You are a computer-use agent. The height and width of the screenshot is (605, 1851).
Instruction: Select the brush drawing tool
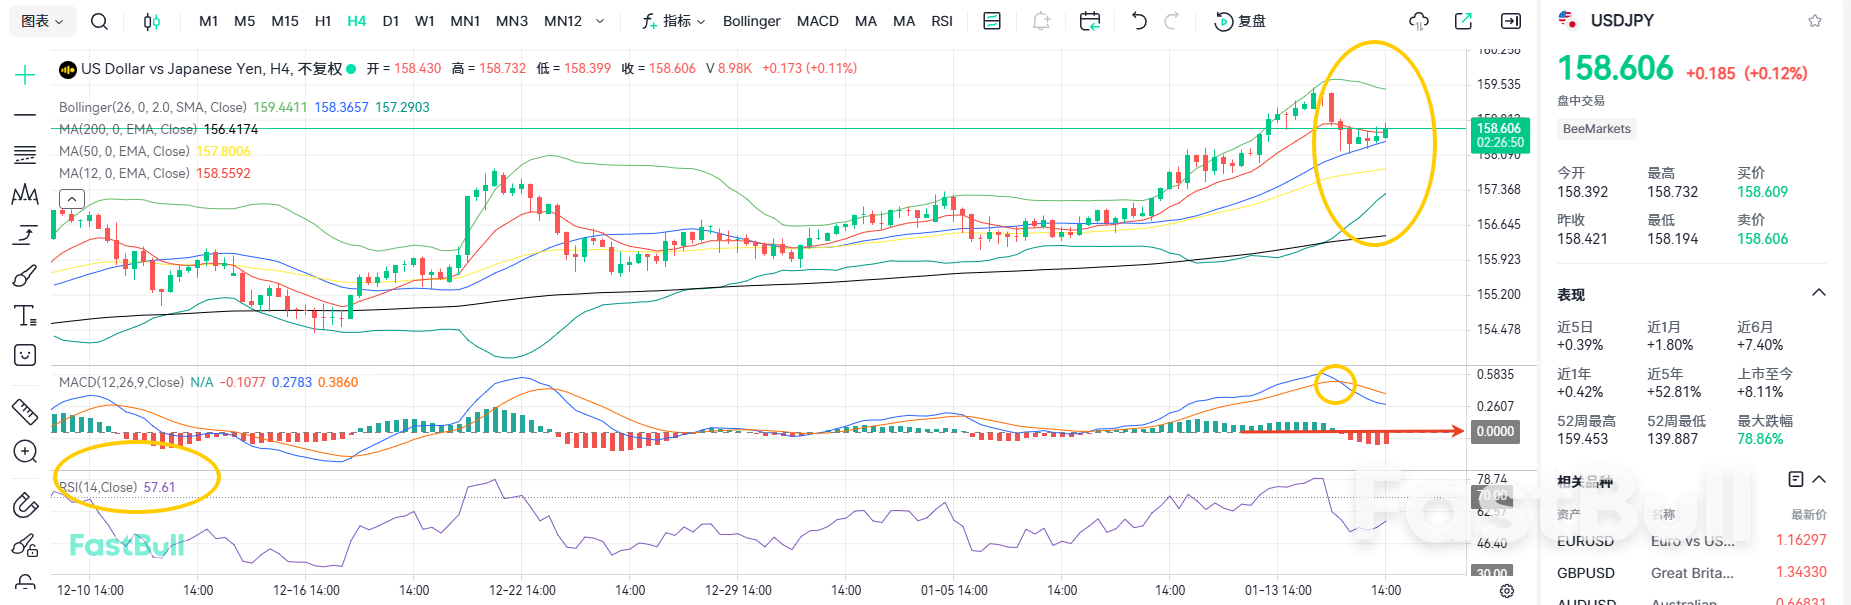coord(25,276)
